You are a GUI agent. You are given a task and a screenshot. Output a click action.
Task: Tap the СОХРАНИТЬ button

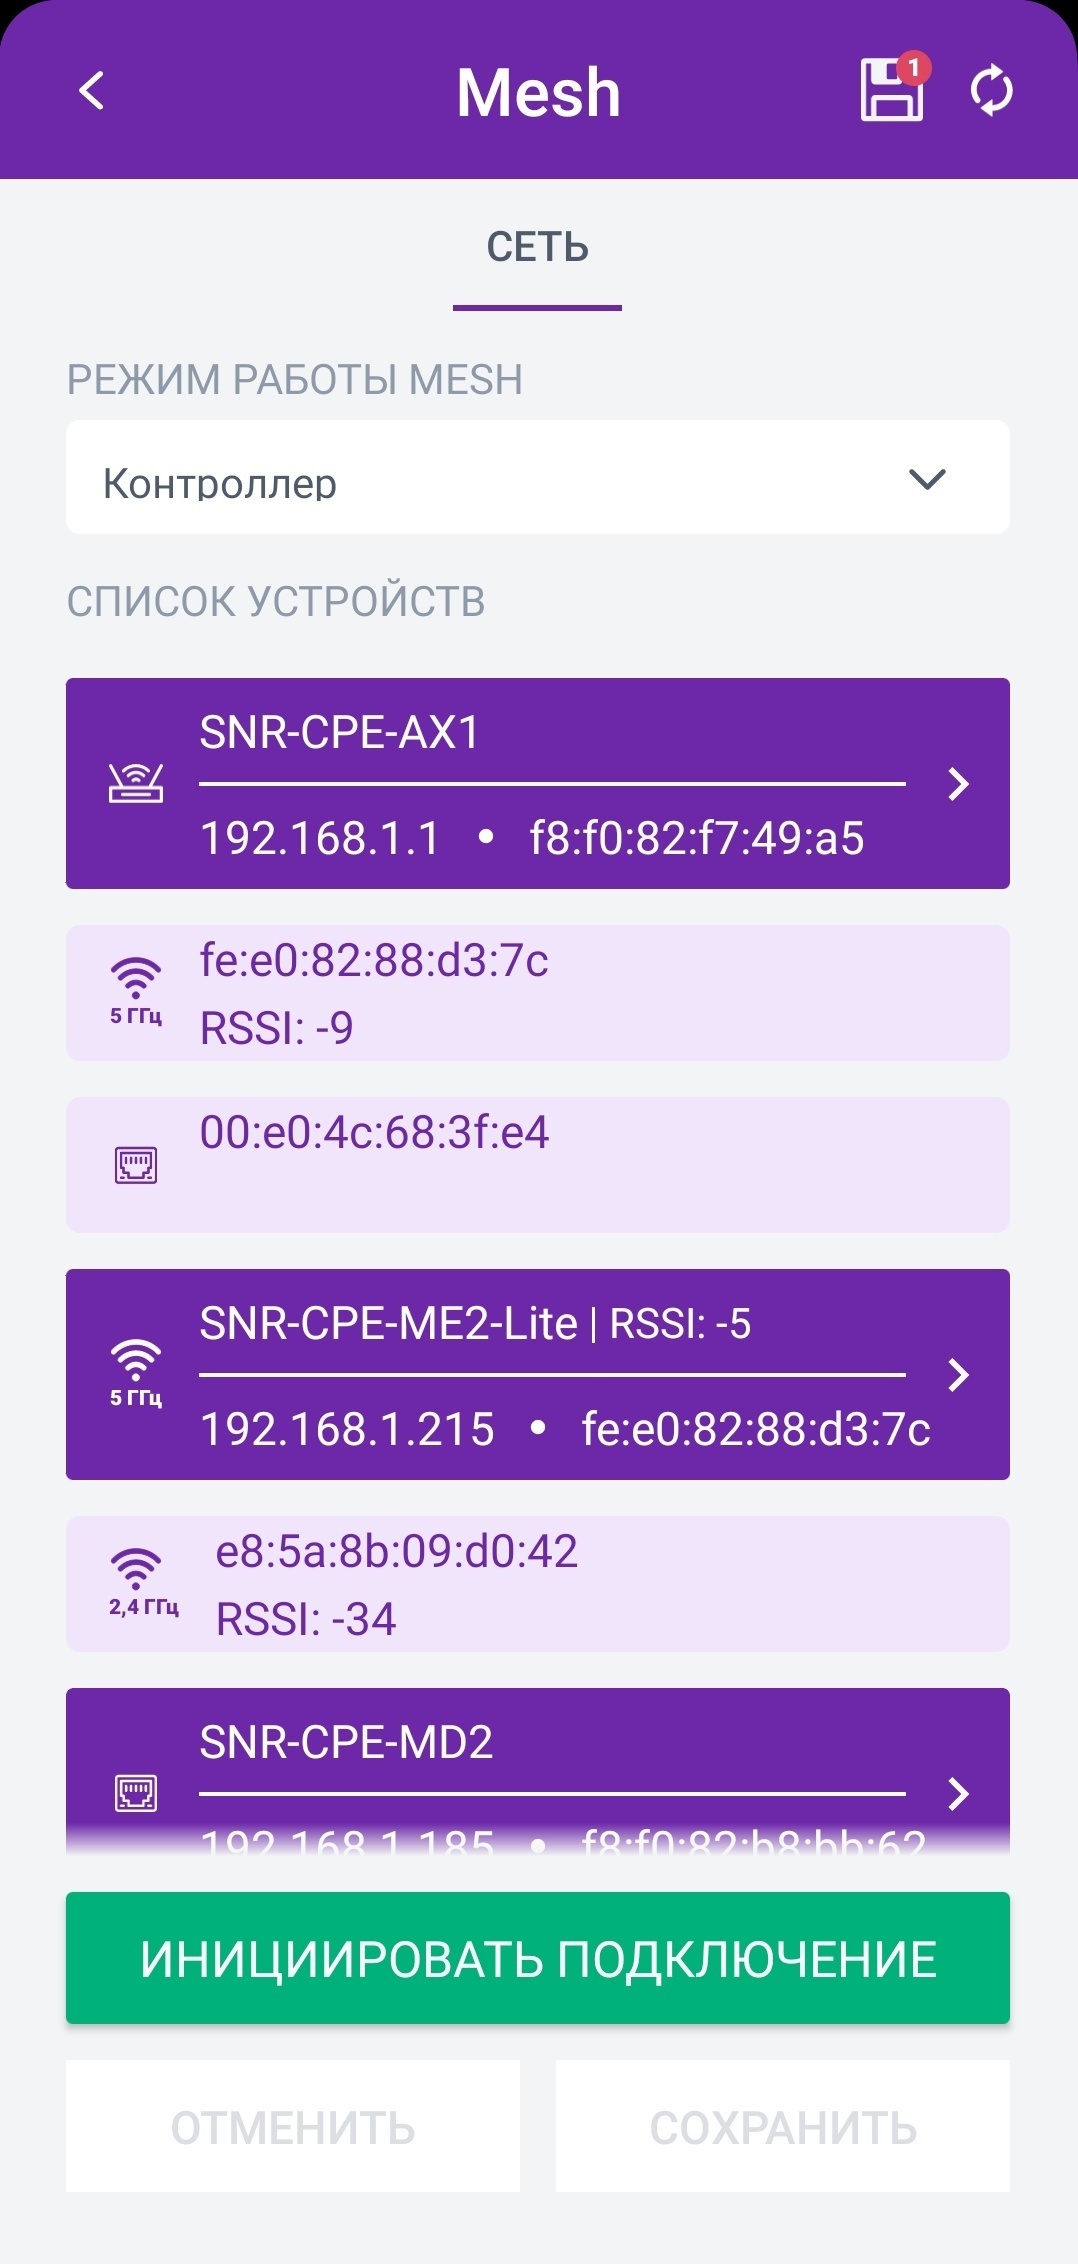tap(783, 2127)
